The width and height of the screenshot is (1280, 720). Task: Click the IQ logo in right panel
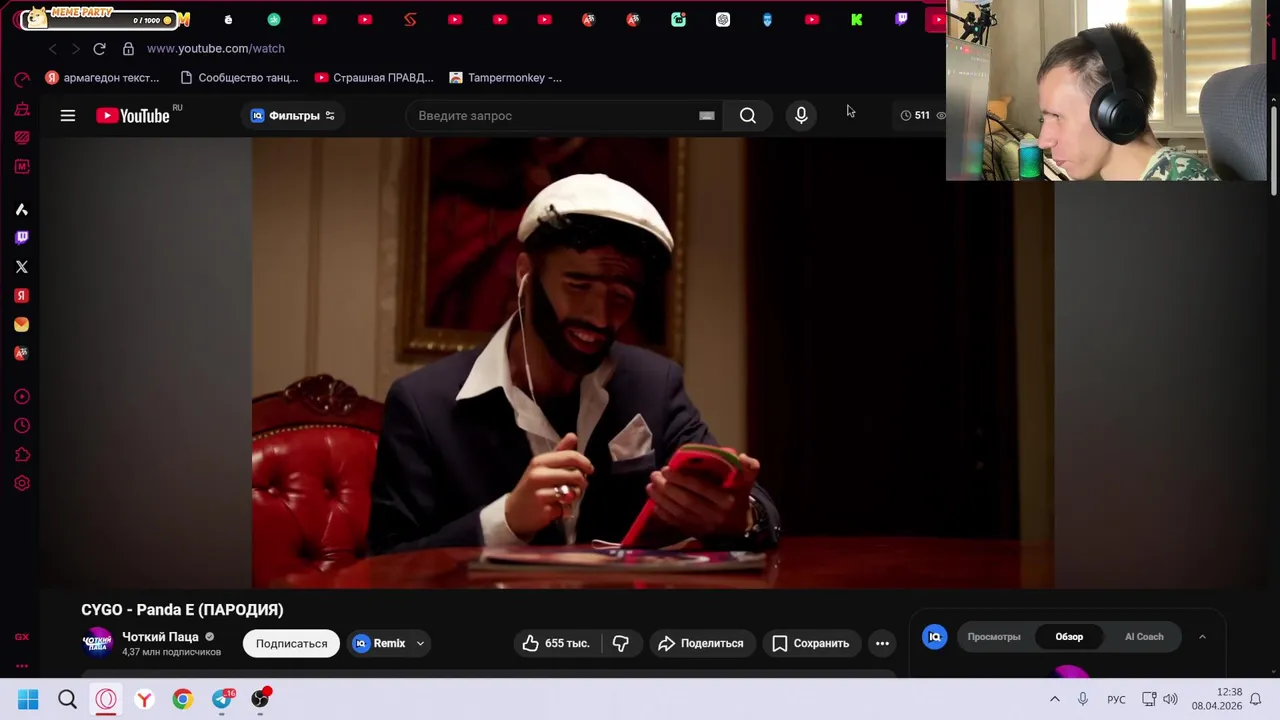(935, 637)
